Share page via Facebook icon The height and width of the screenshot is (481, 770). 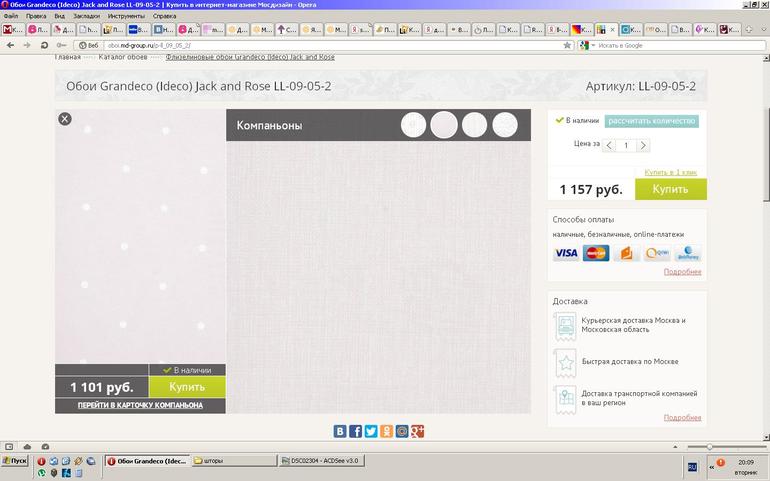click(x=355, y=431)
